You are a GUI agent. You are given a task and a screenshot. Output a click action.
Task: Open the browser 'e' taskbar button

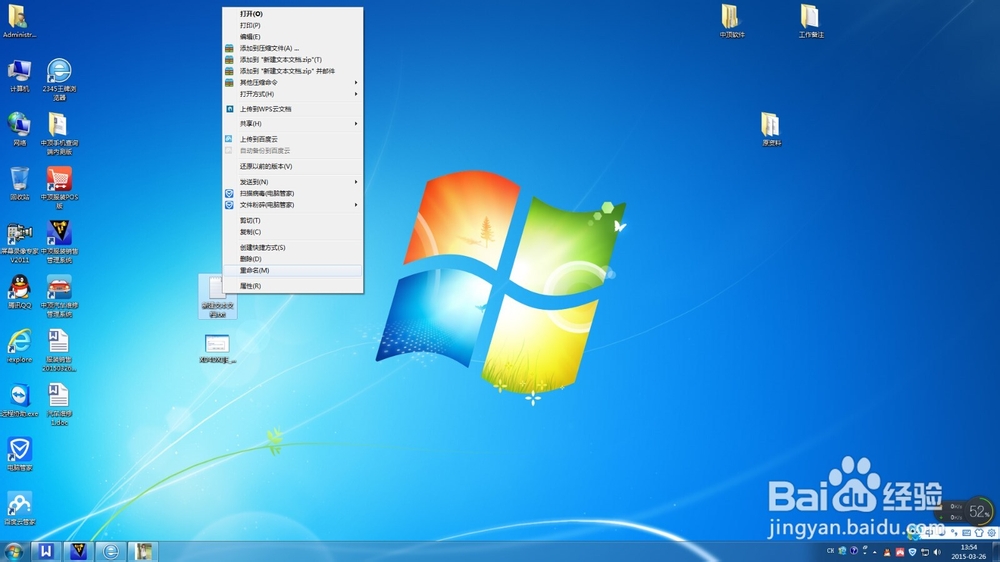coord(110,551)
